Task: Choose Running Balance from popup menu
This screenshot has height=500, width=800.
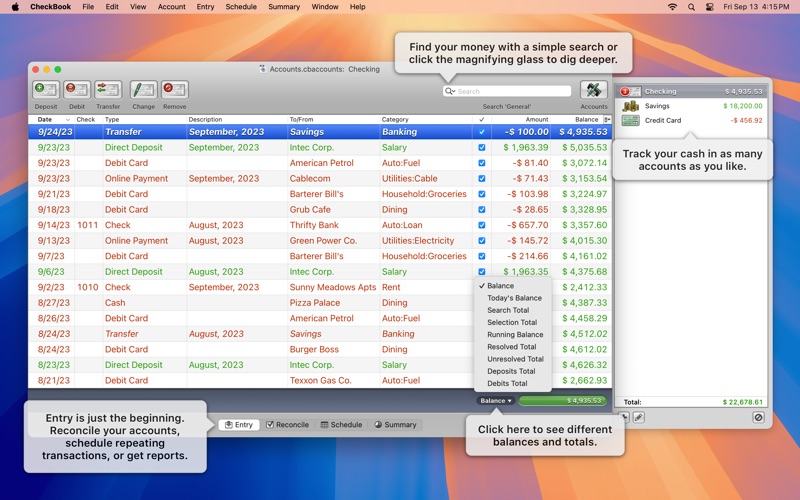Action: [x=515, y=335]
